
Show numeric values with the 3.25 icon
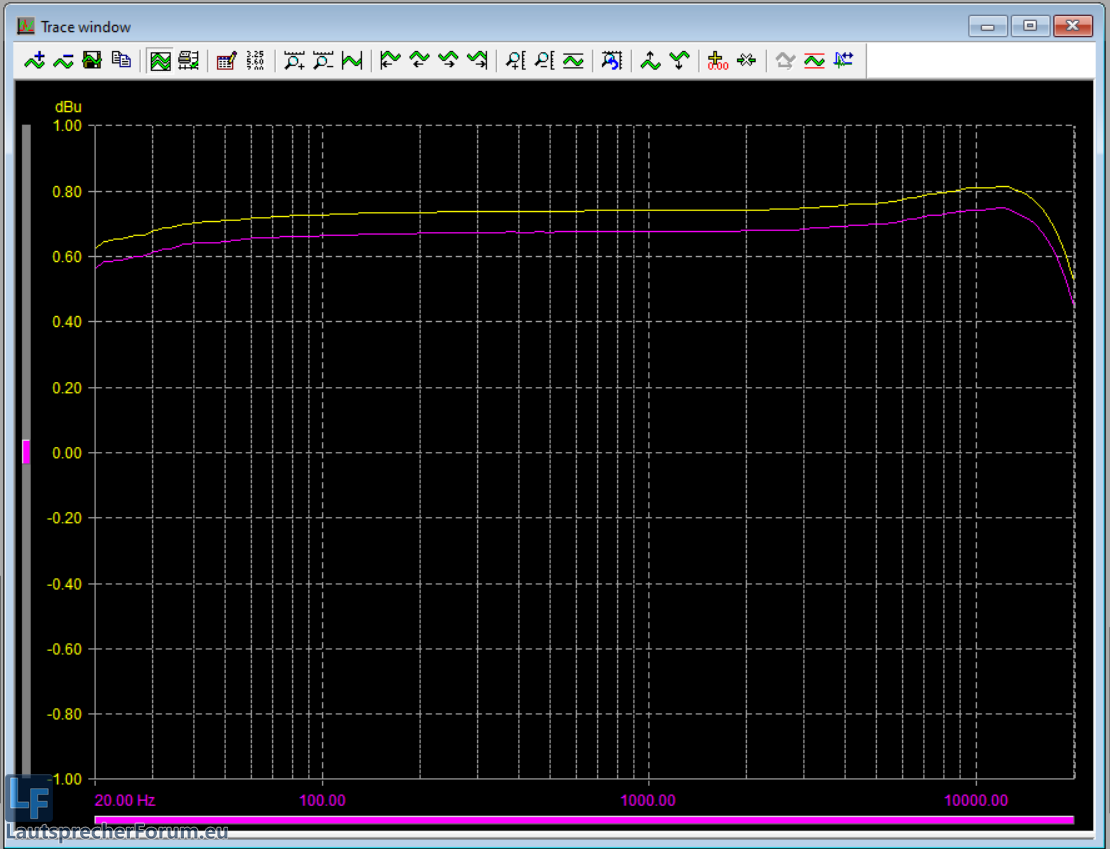coord(255,61)
